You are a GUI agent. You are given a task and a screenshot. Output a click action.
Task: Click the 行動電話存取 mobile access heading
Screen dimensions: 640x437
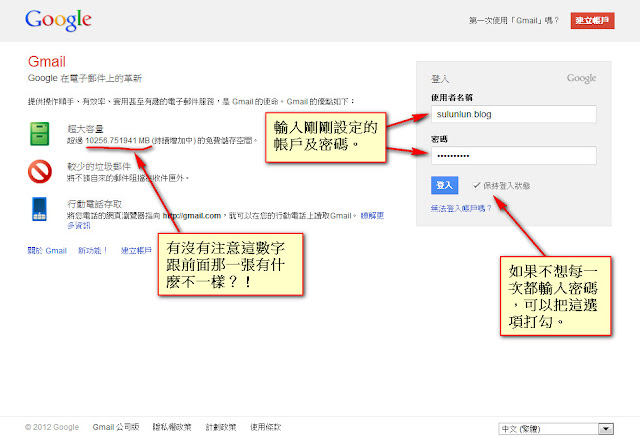[x=95, y=204]
